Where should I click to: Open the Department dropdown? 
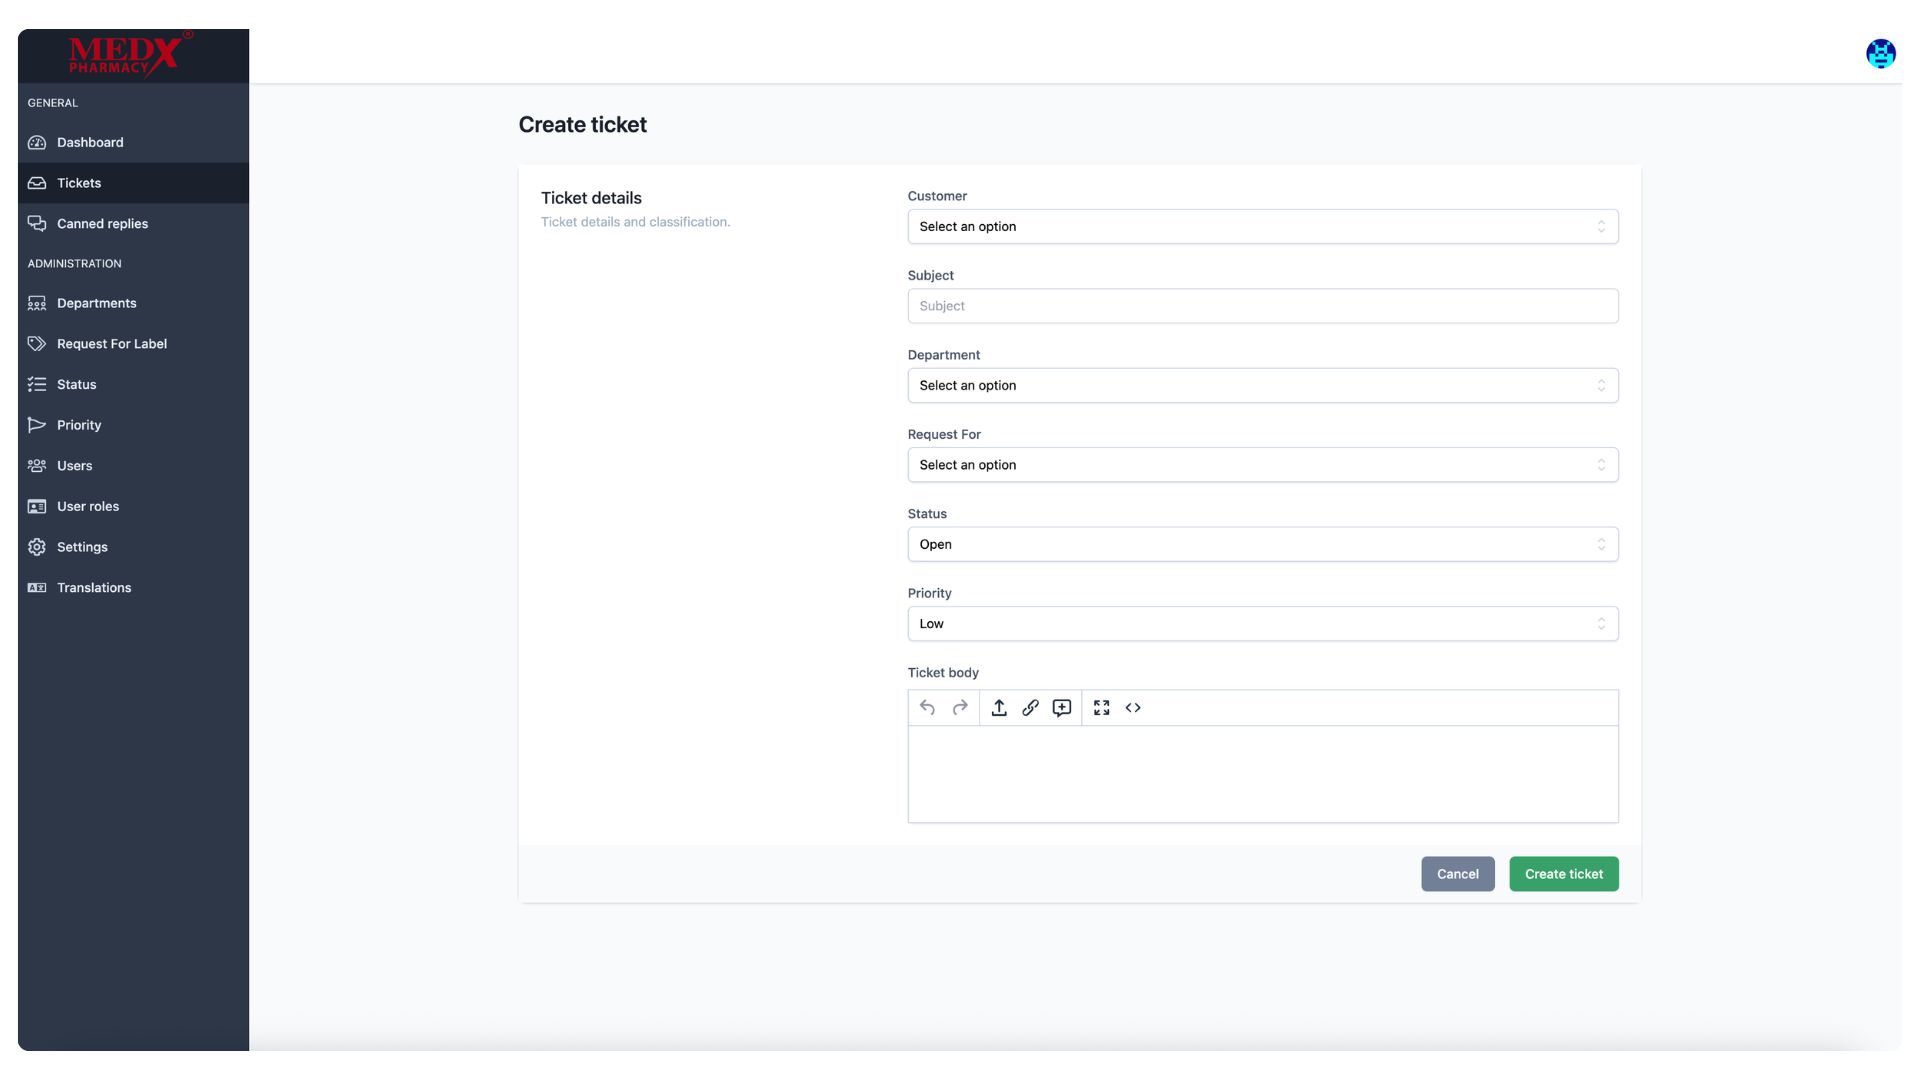[1263, 386]
